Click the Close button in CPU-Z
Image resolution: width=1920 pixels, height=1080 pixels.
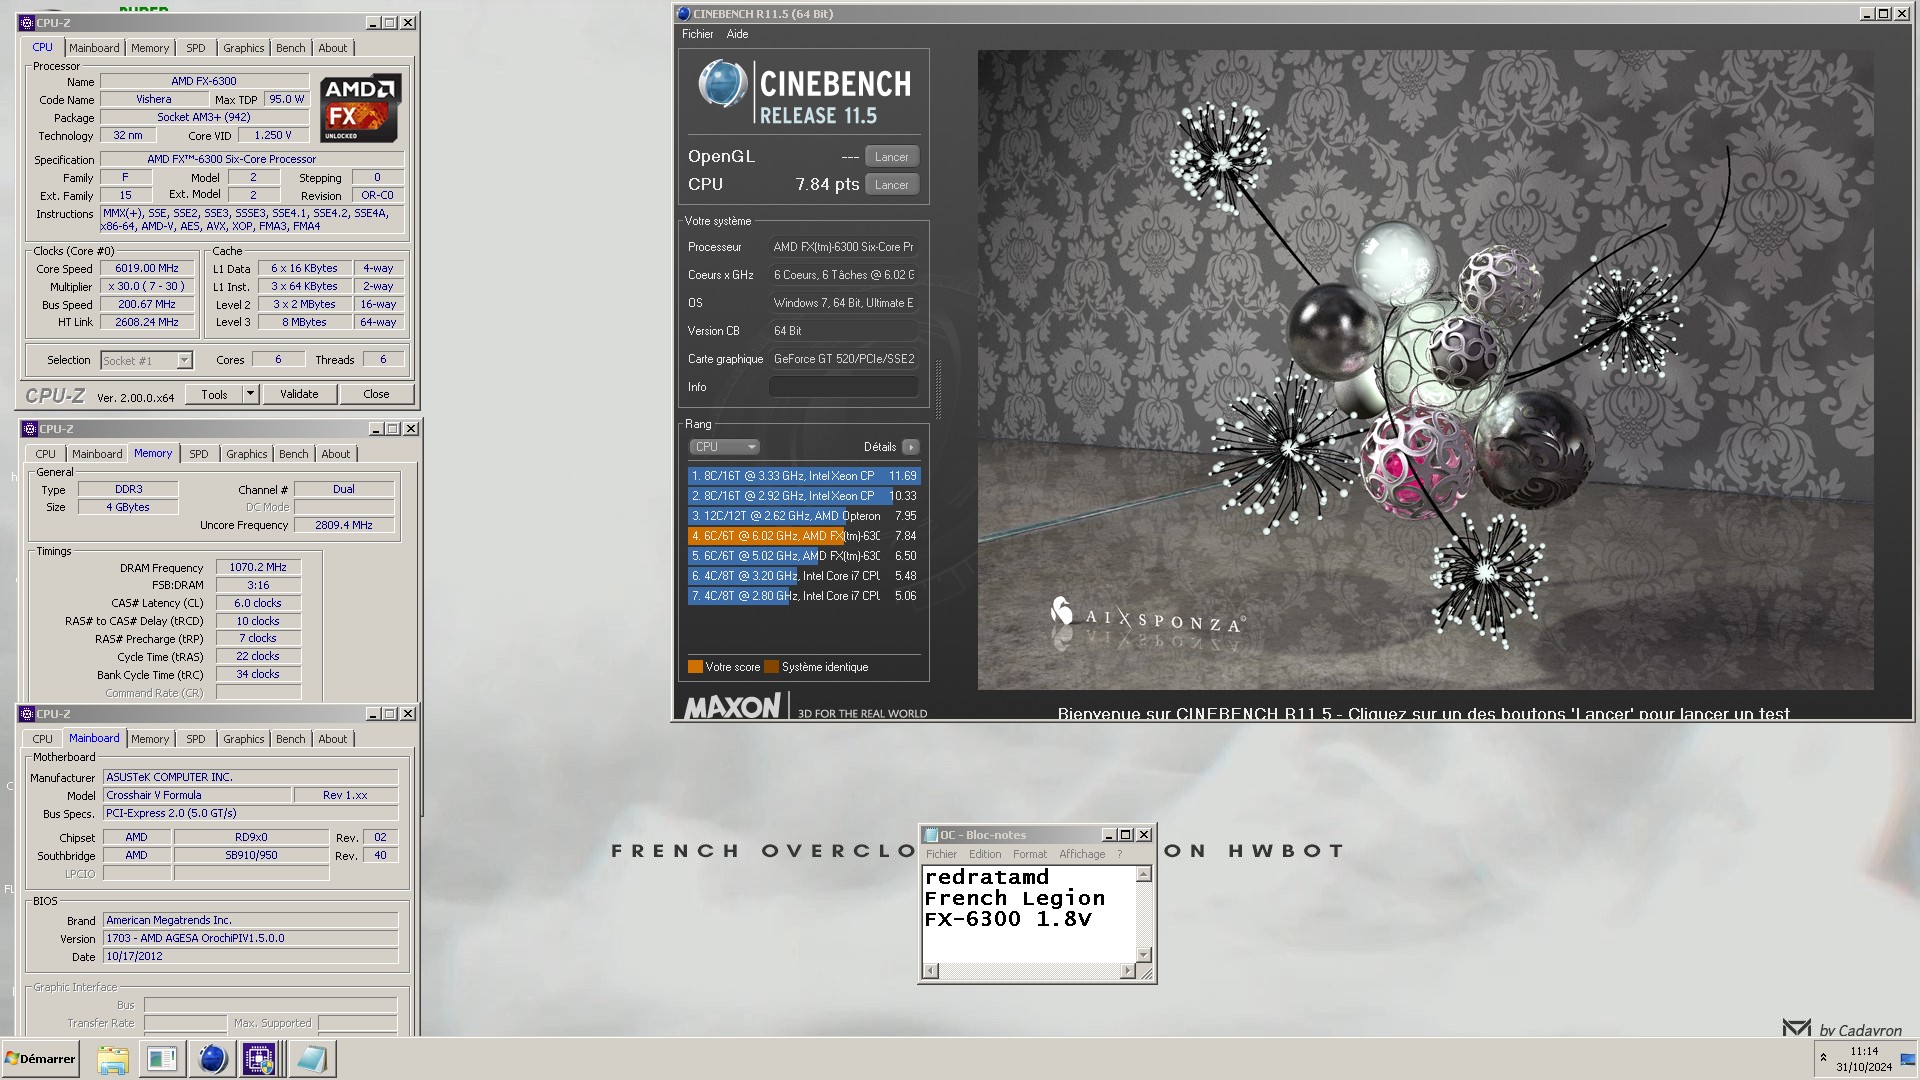point(376,394)
